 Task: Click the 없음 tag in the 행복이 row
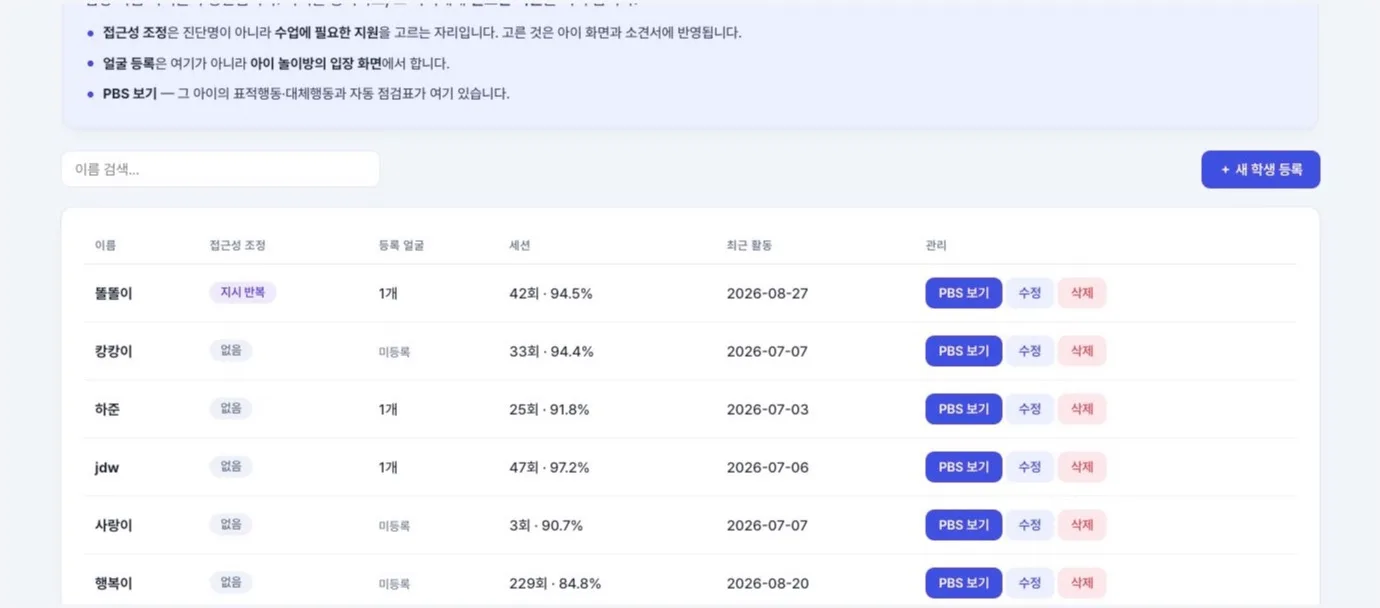[231, 583]
